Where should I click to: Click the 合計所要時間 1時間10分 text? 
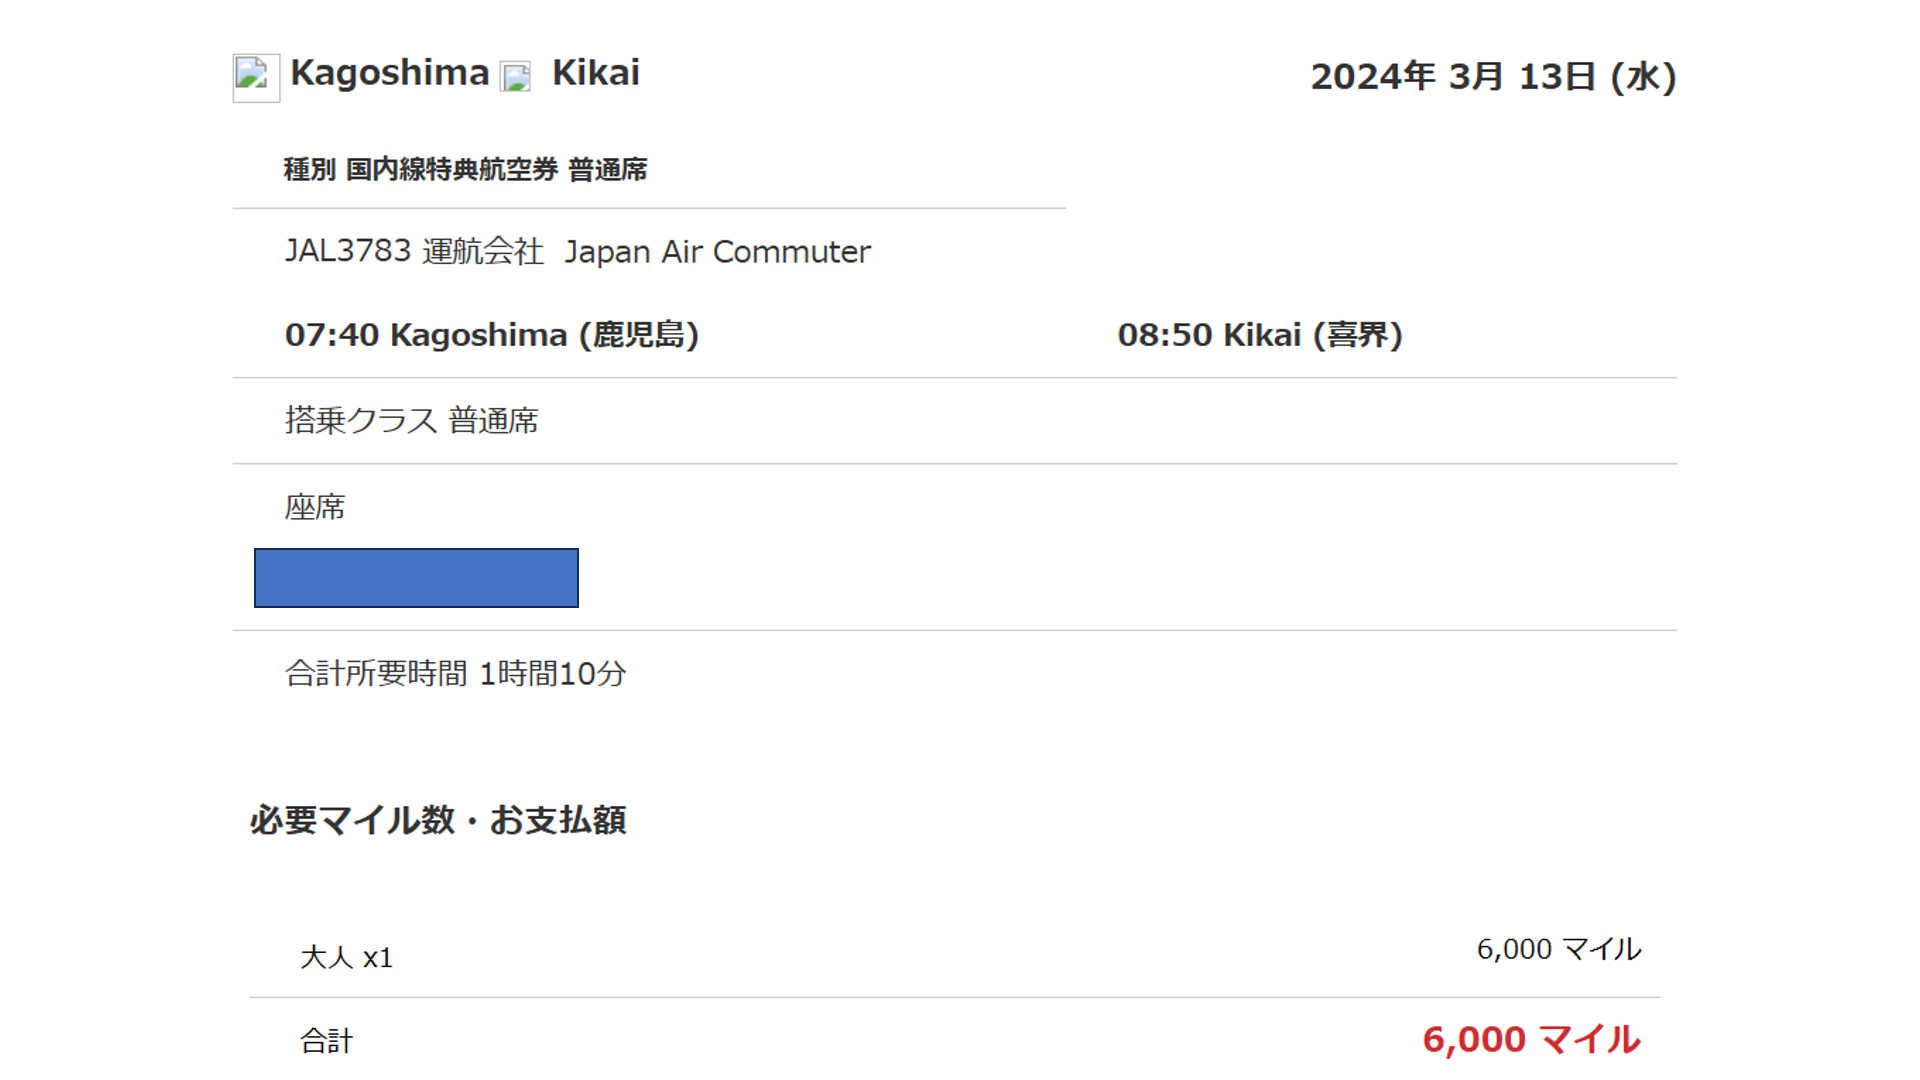pyautogui.click(x=455, y=674)
